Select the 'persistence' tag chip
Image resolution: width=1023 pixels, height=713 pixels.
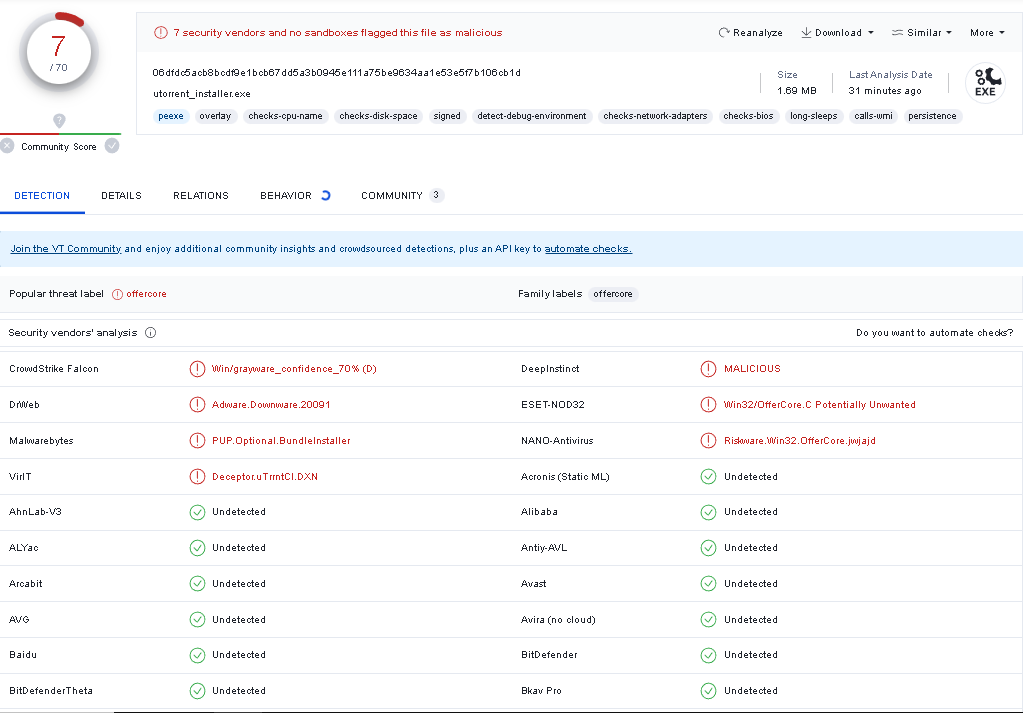click(933, 116)
